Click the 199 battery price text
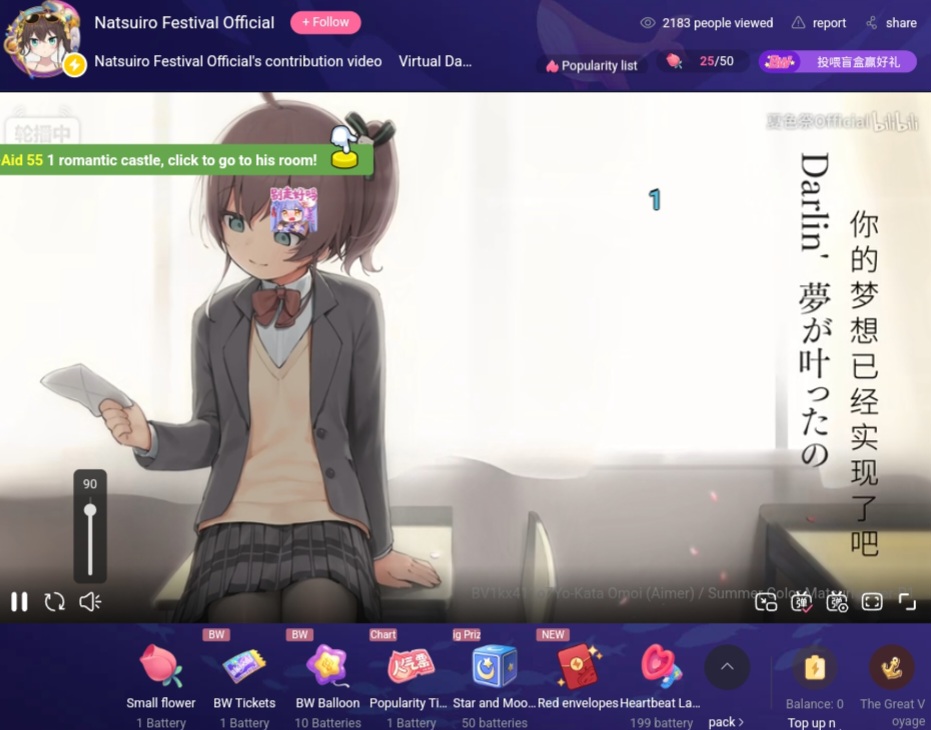 pos(661,722)
